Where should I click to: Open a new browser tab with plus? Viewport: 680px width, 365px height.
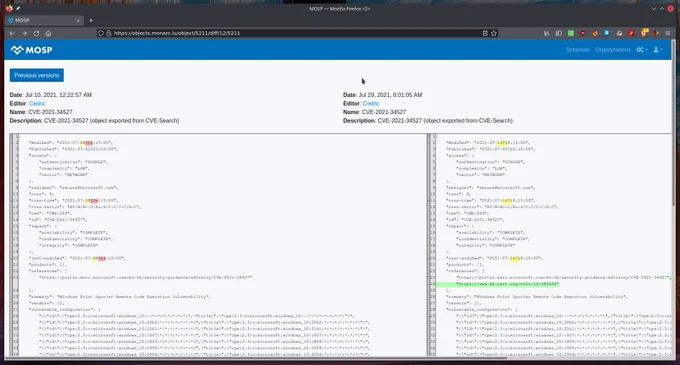(91, 20)
